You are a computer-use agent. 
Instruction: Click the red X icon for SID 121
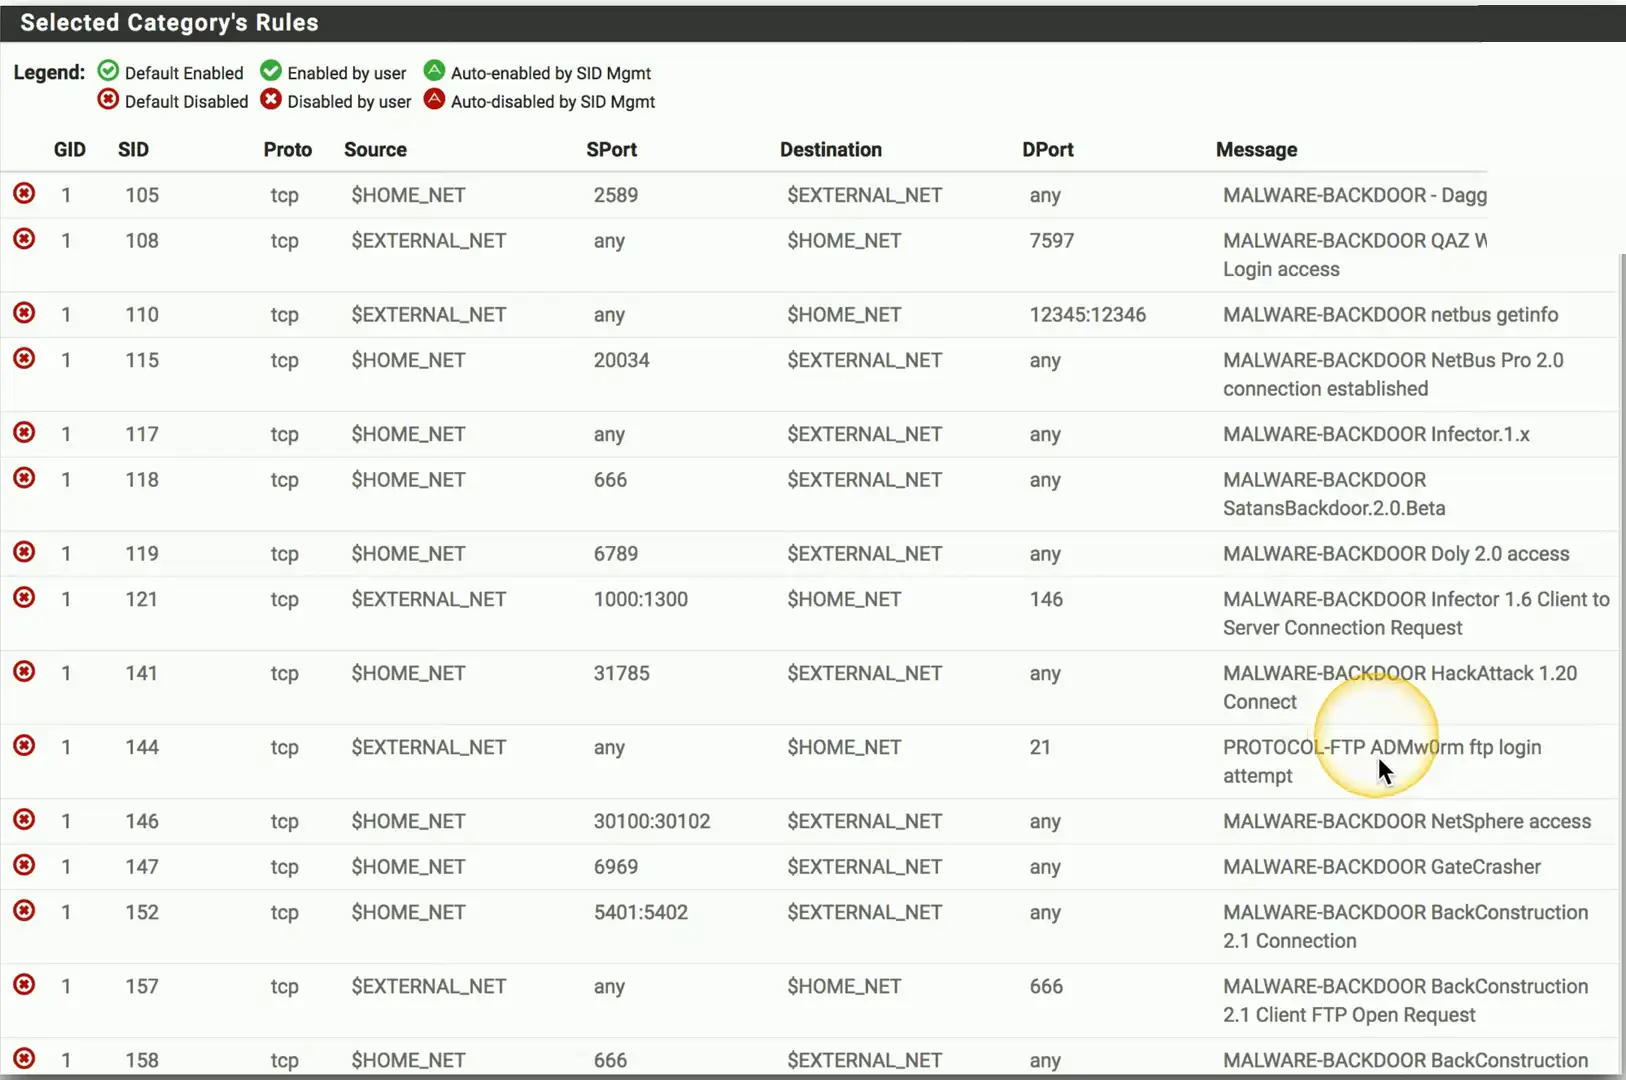click(x=24, y=597)
